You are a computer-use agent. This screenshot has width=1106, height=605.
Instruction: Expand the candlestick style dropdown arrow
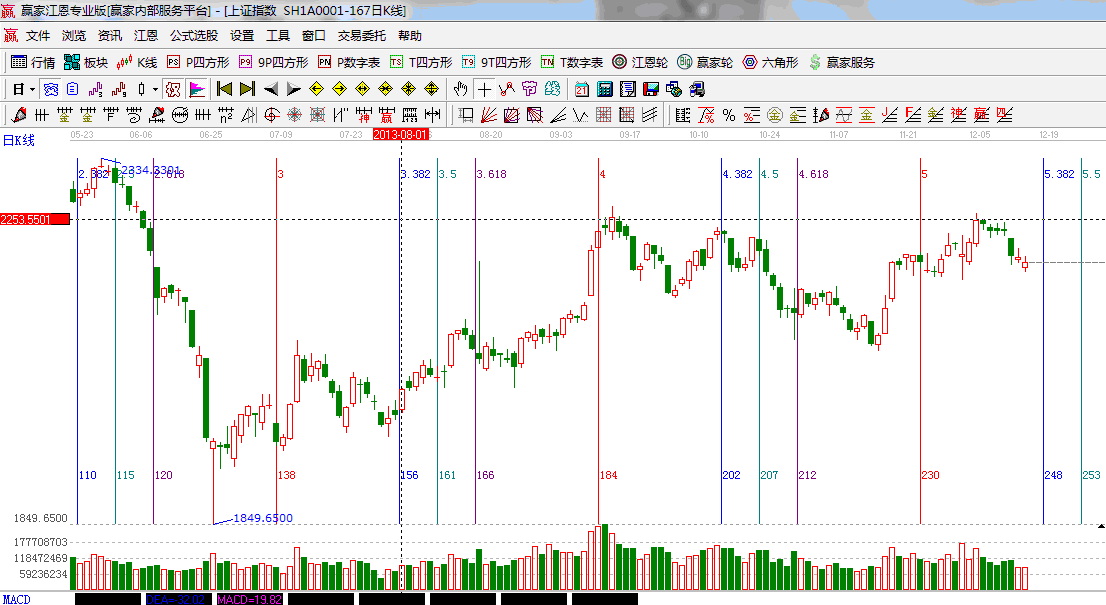point(155,89)
